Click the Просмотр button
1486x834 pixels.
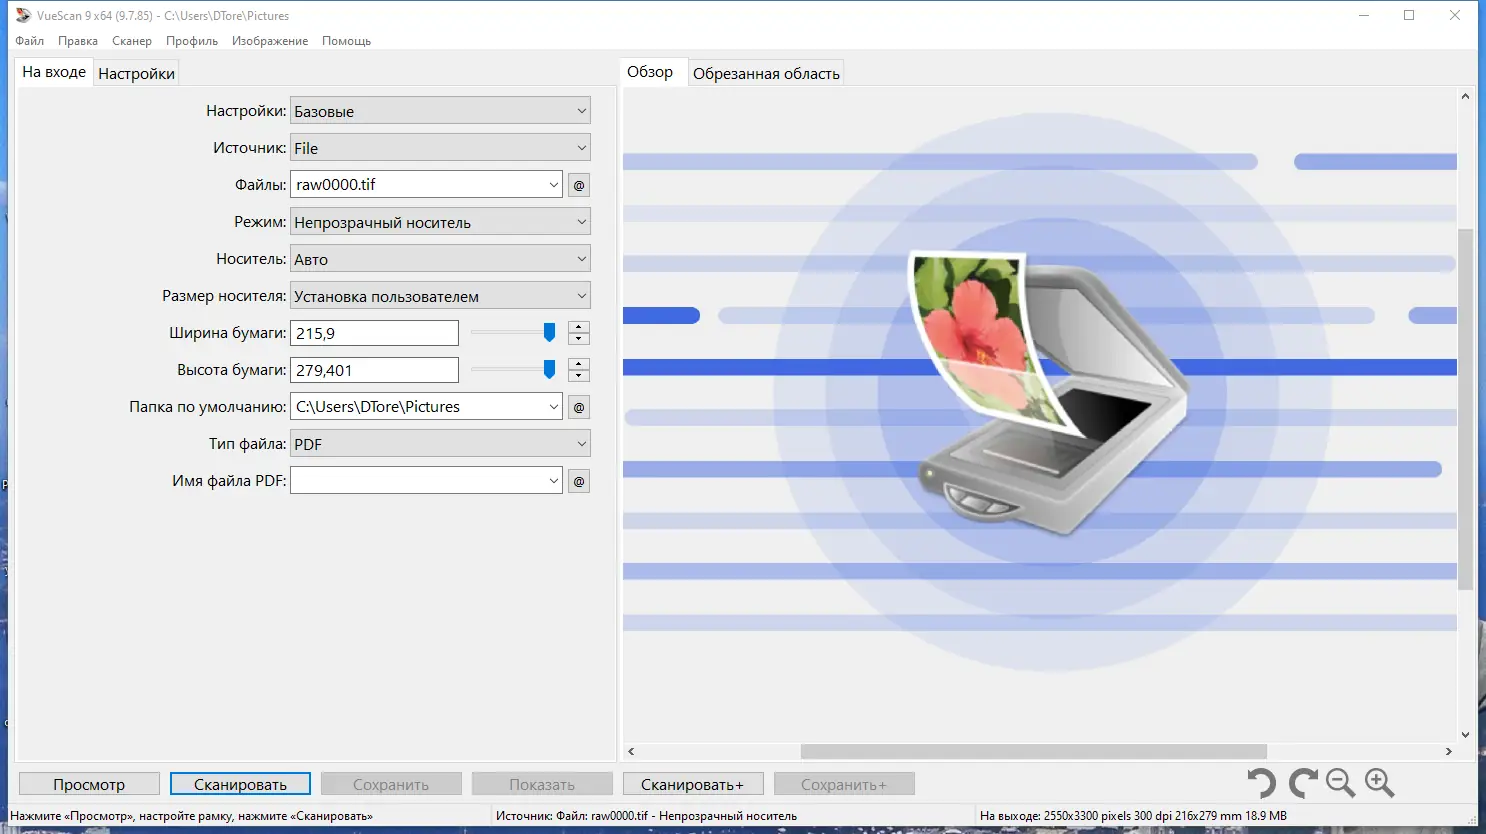(x=89, y=784)
